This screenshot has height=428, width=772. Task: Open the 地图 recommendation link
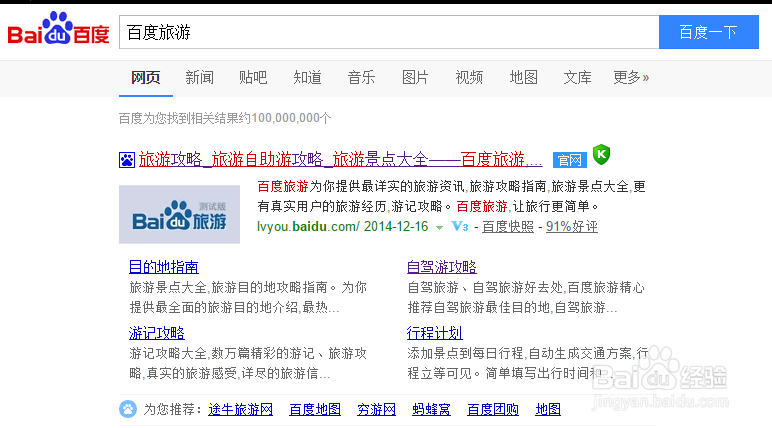(548, 409)
